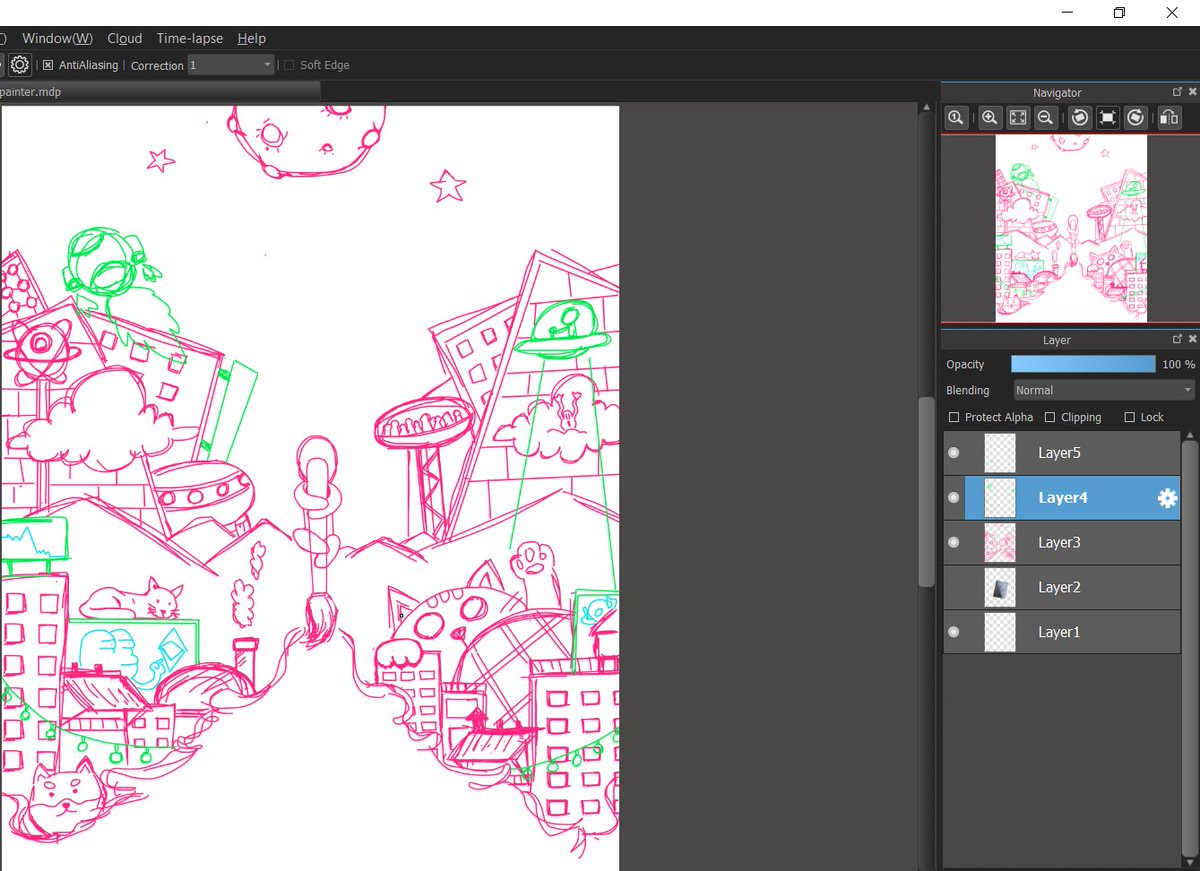1200x871 pixels.
Task: Open the Cloud menu
Action: [x=125, y=38]
